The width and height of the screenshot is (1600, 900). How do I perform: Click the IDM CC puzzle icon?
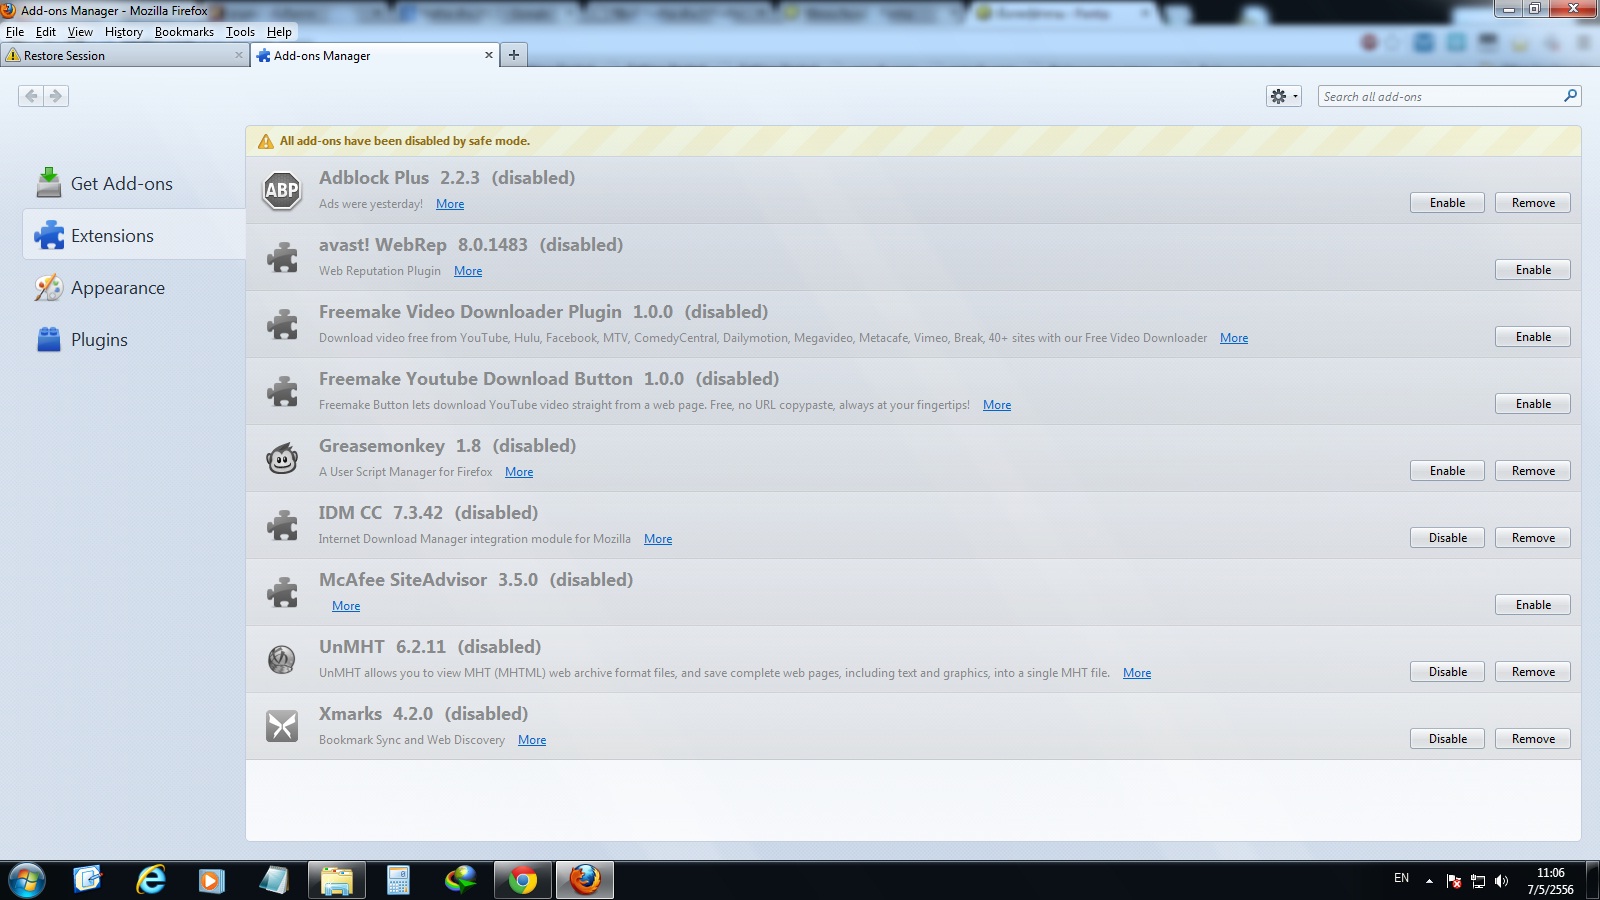tap(282, 525)
